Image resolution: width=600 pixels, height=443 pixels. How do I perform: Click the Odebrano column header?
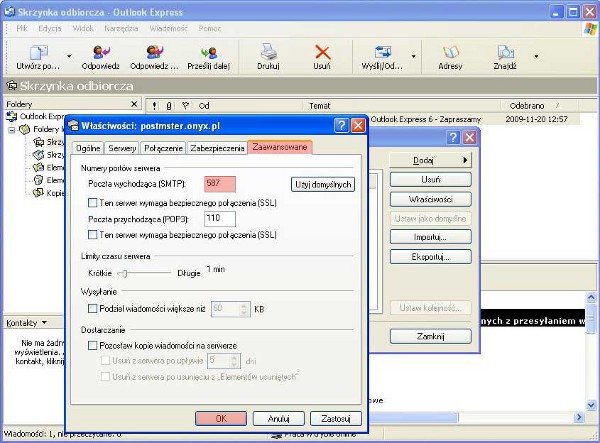540,106
